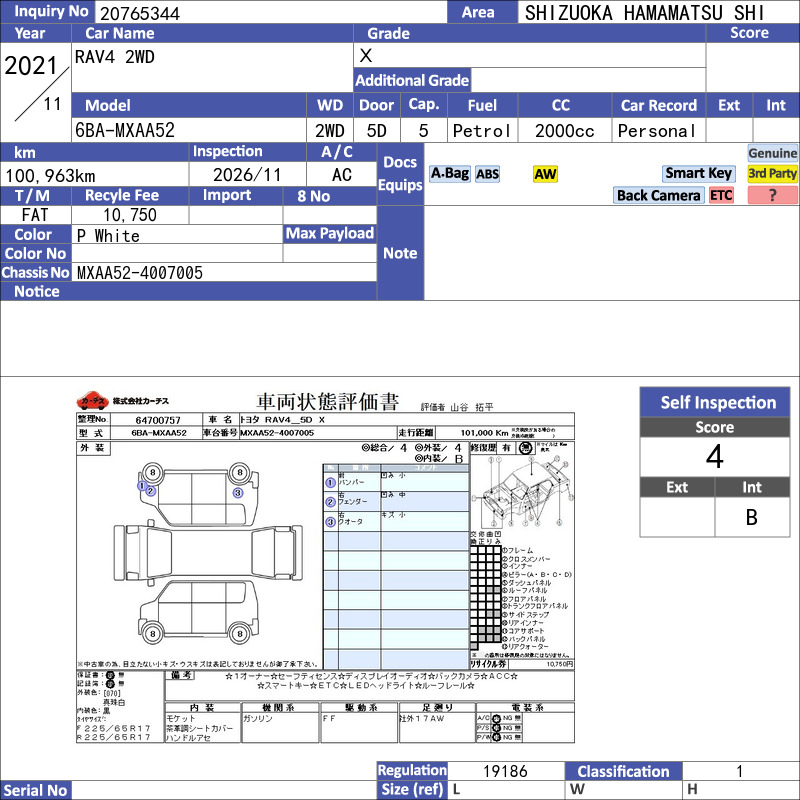The image size is (800, 800).
Task: Select the Area value SHIZUOKA HAMAMATSU SHI
Action: point(645,13)
